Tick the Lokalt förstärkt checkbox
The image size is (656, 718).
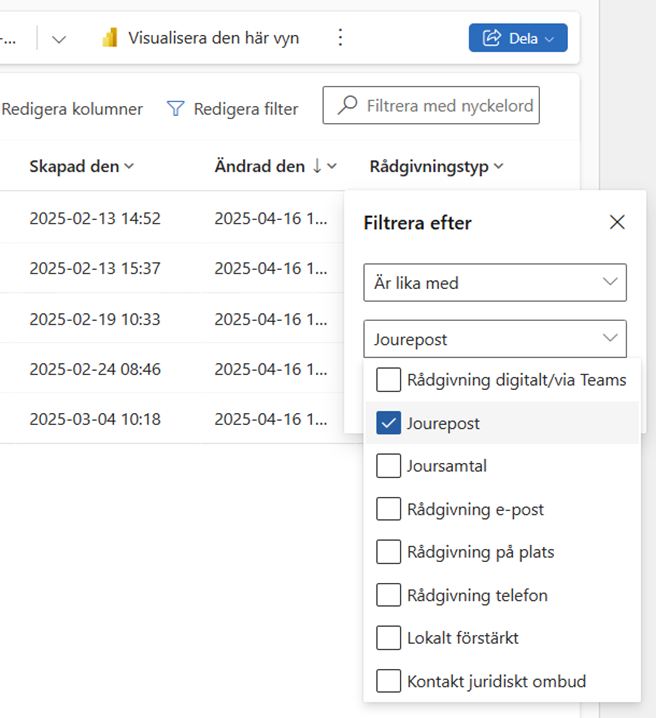tap(388, 638)
